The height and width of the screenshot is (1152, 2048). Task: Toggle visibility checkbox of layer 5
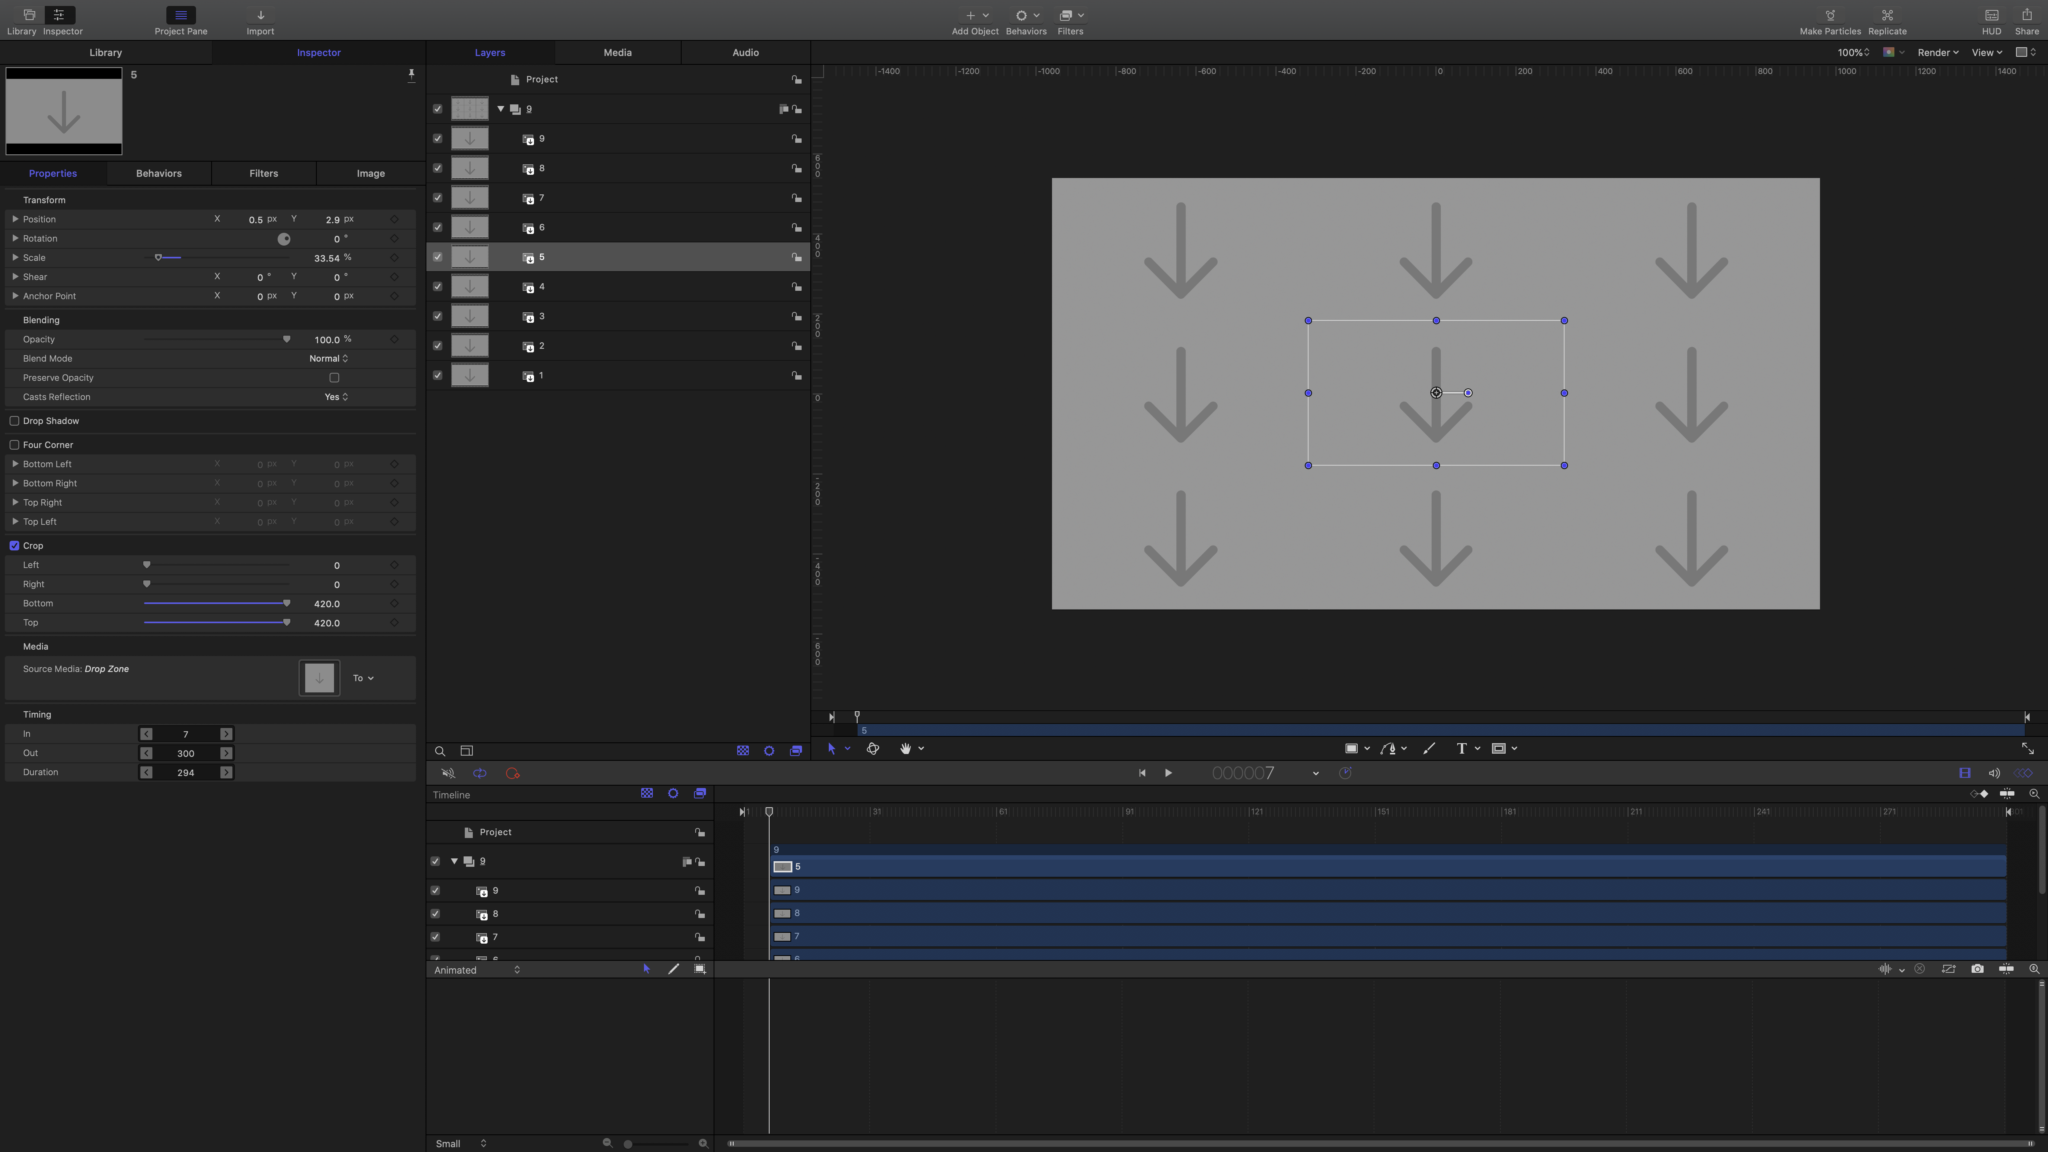coord(437,257)
